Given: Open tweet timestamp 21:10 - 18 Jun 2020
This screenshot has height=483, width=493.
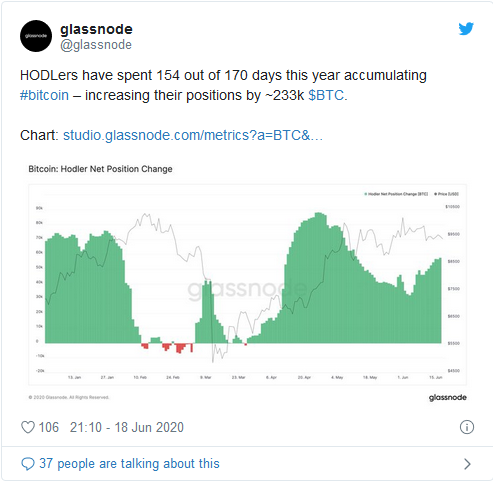Looking at the screenshot, I should pos(127,427).
